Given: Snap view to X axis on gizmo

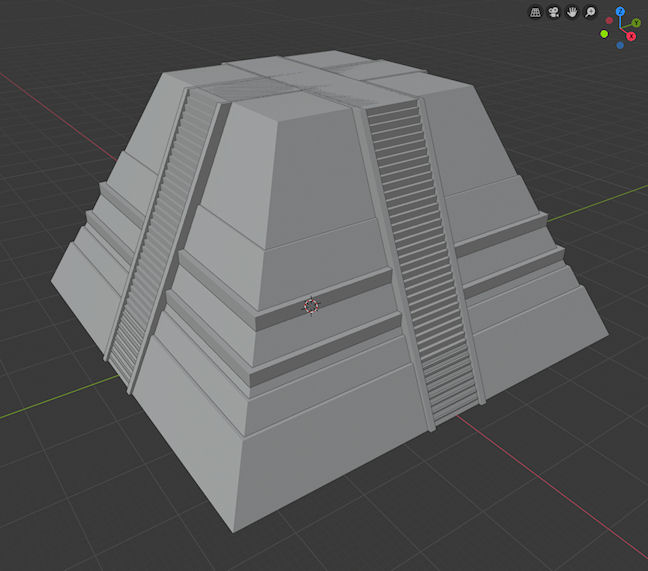Looking at the screenshot, I should 630,36.
